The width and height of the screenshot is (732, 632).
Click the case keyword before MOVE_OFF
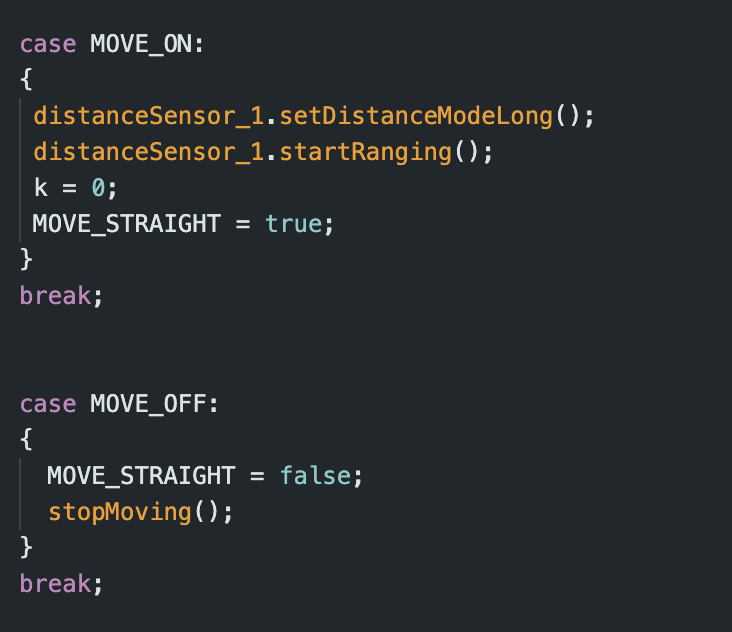(48, 403)
